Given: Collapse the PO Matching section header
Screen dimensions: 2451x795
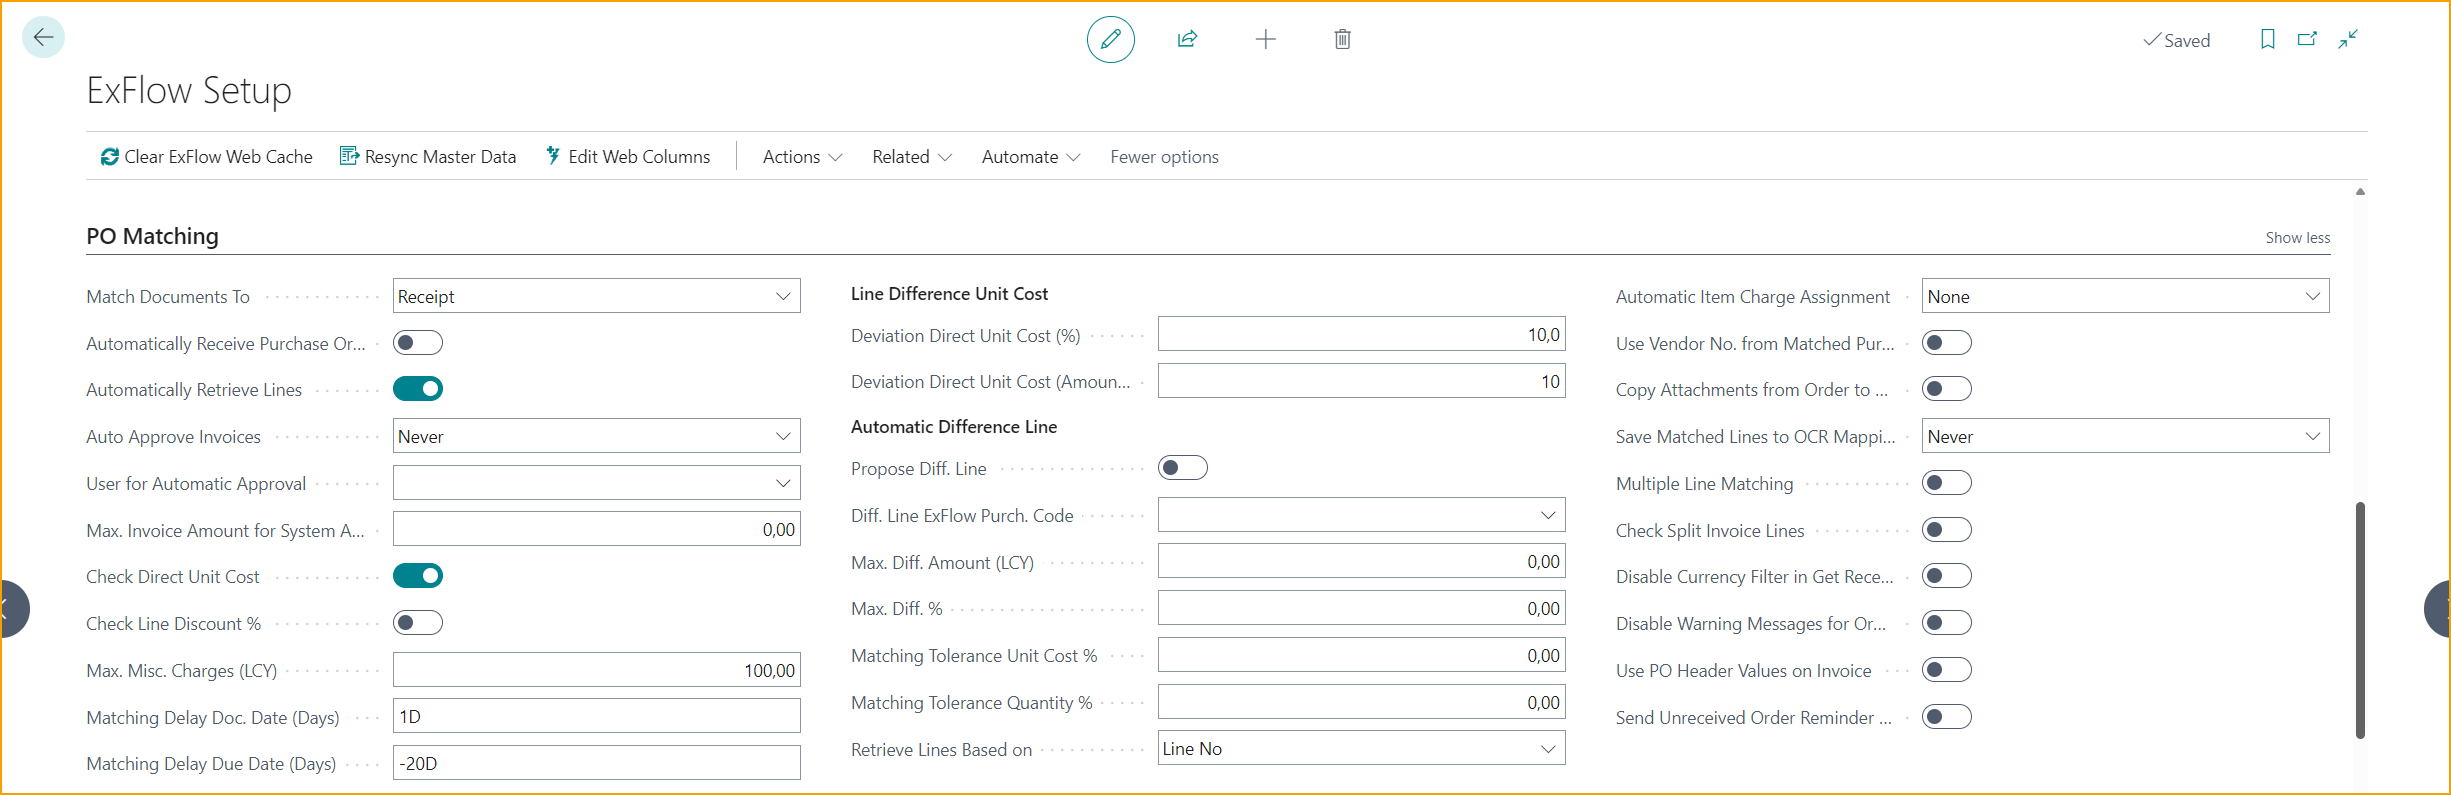Looking at the screenshot, I should point(152,236).
